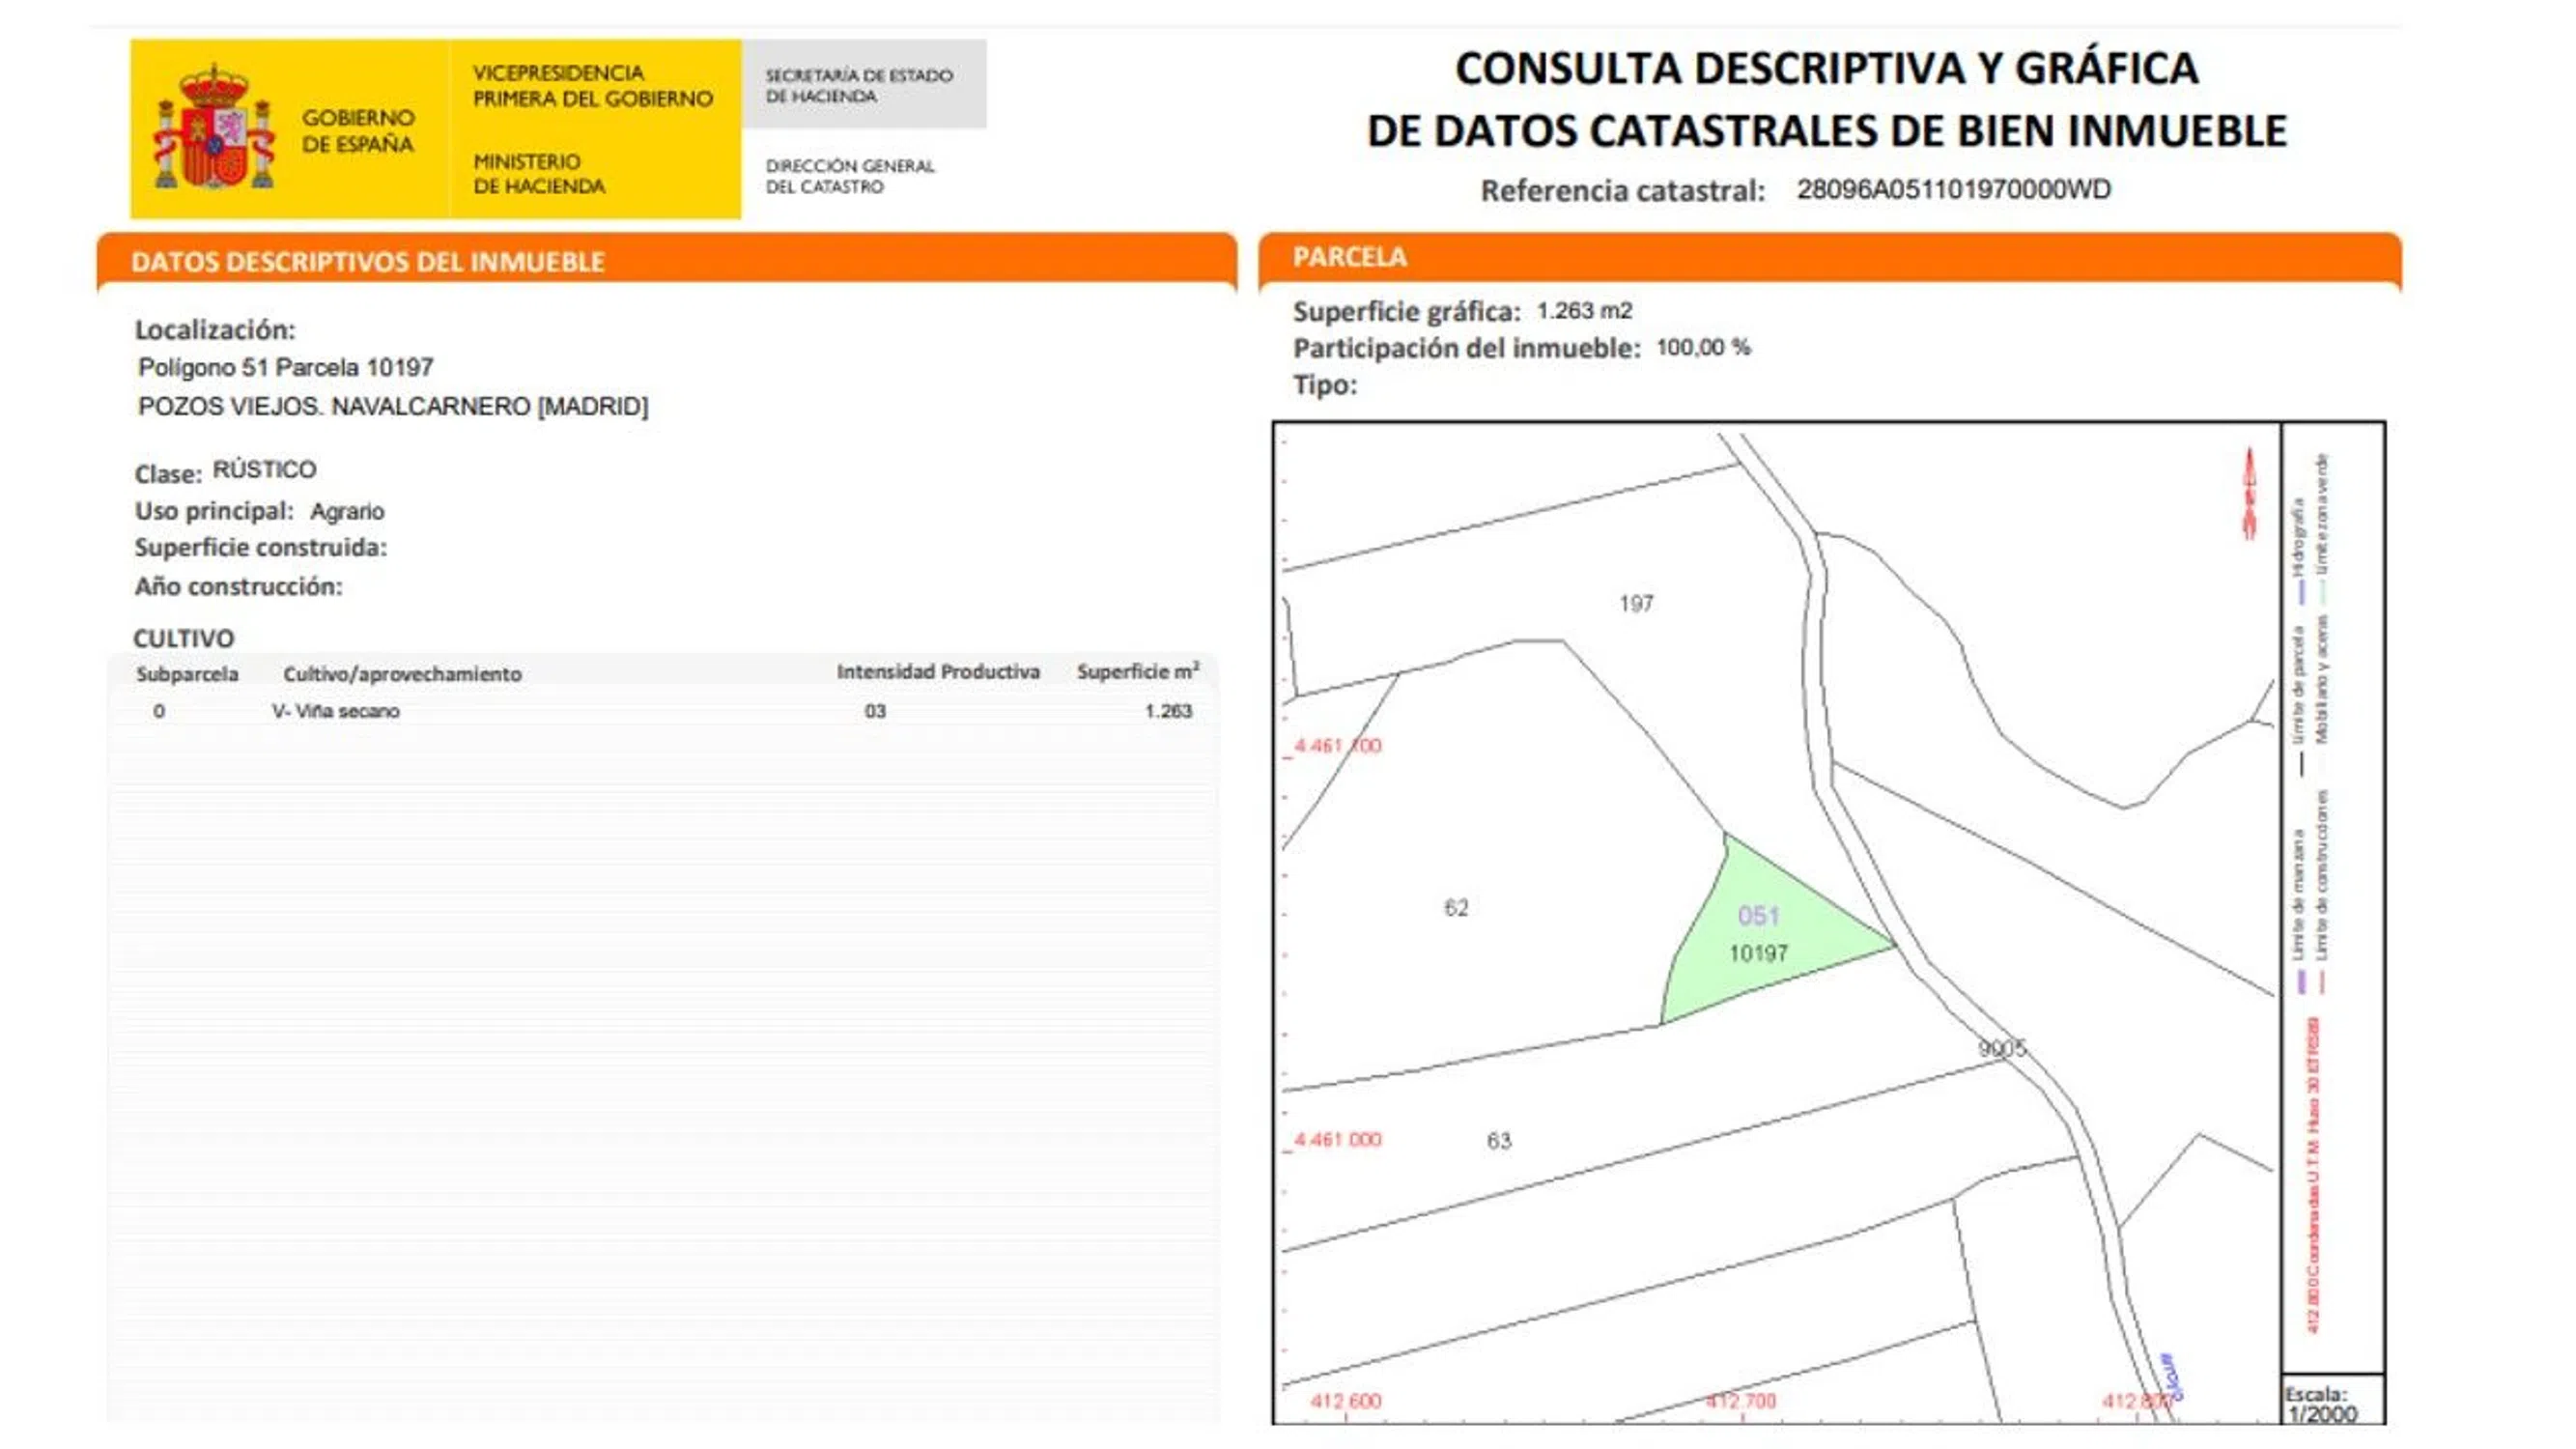Click the '412.700' coordinate label
Viewport: 2576px width, 1449px height.
(1741, 1401)
